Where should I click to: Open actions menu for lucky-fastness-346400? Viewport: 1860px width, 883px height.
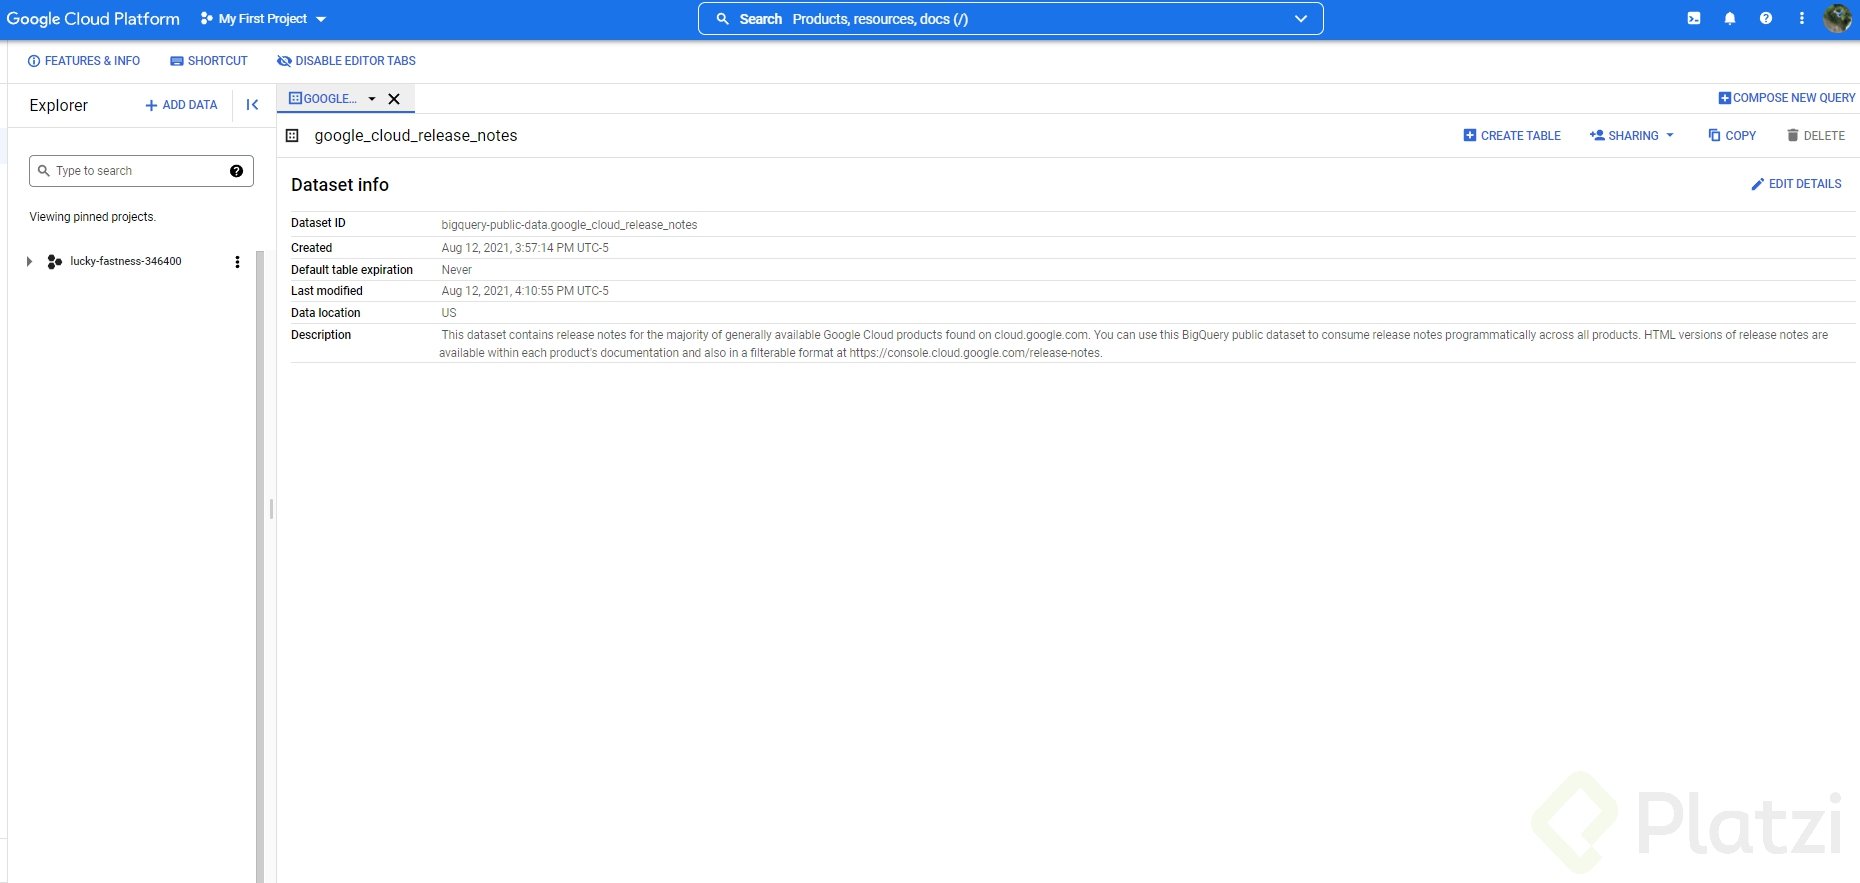coord(237,262)
